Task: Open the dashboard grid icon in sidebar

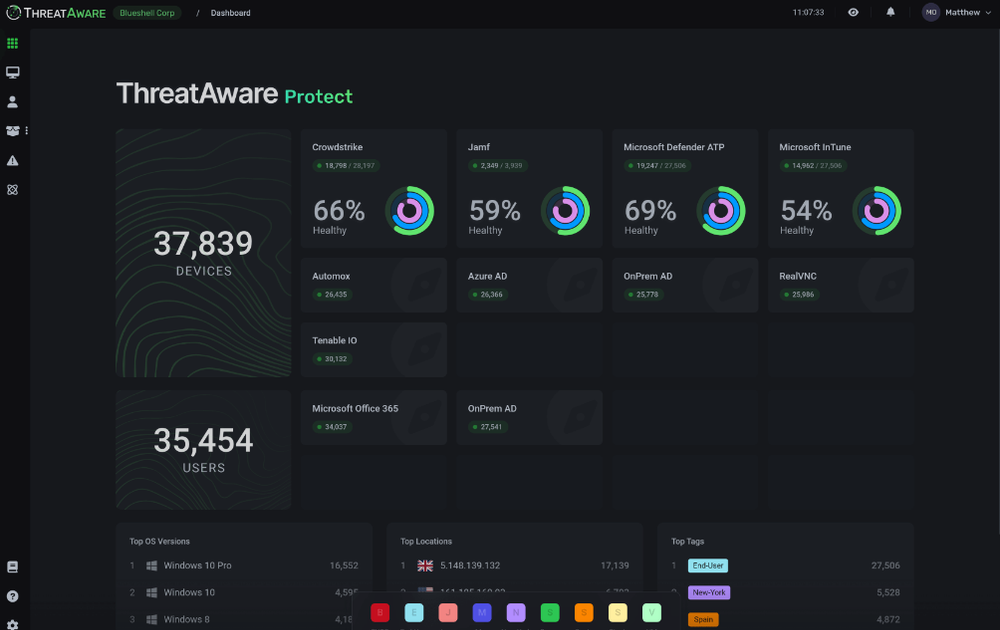Action: click(x=12, y=43)
